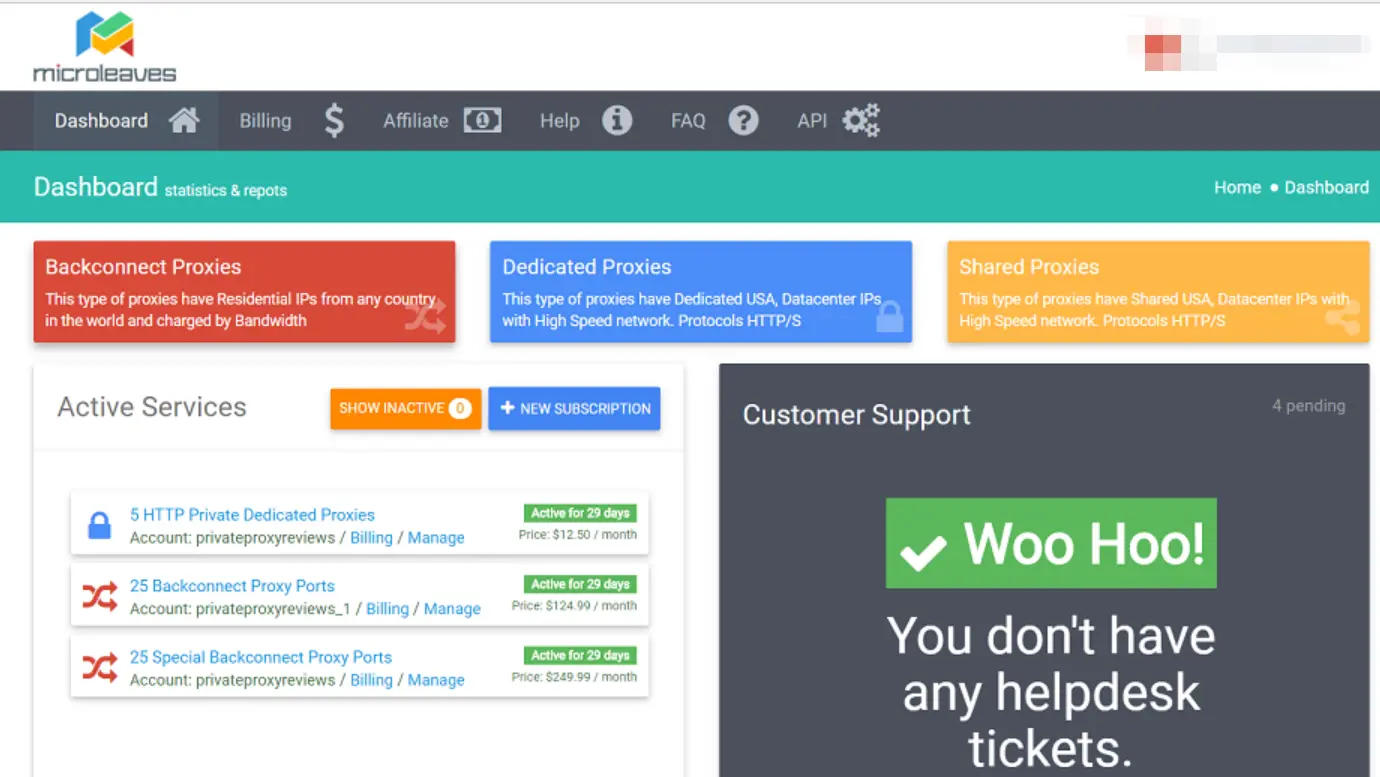
Task: Open the Dashboard menu item
Action: pyautogui.click(x=126, y=121)
